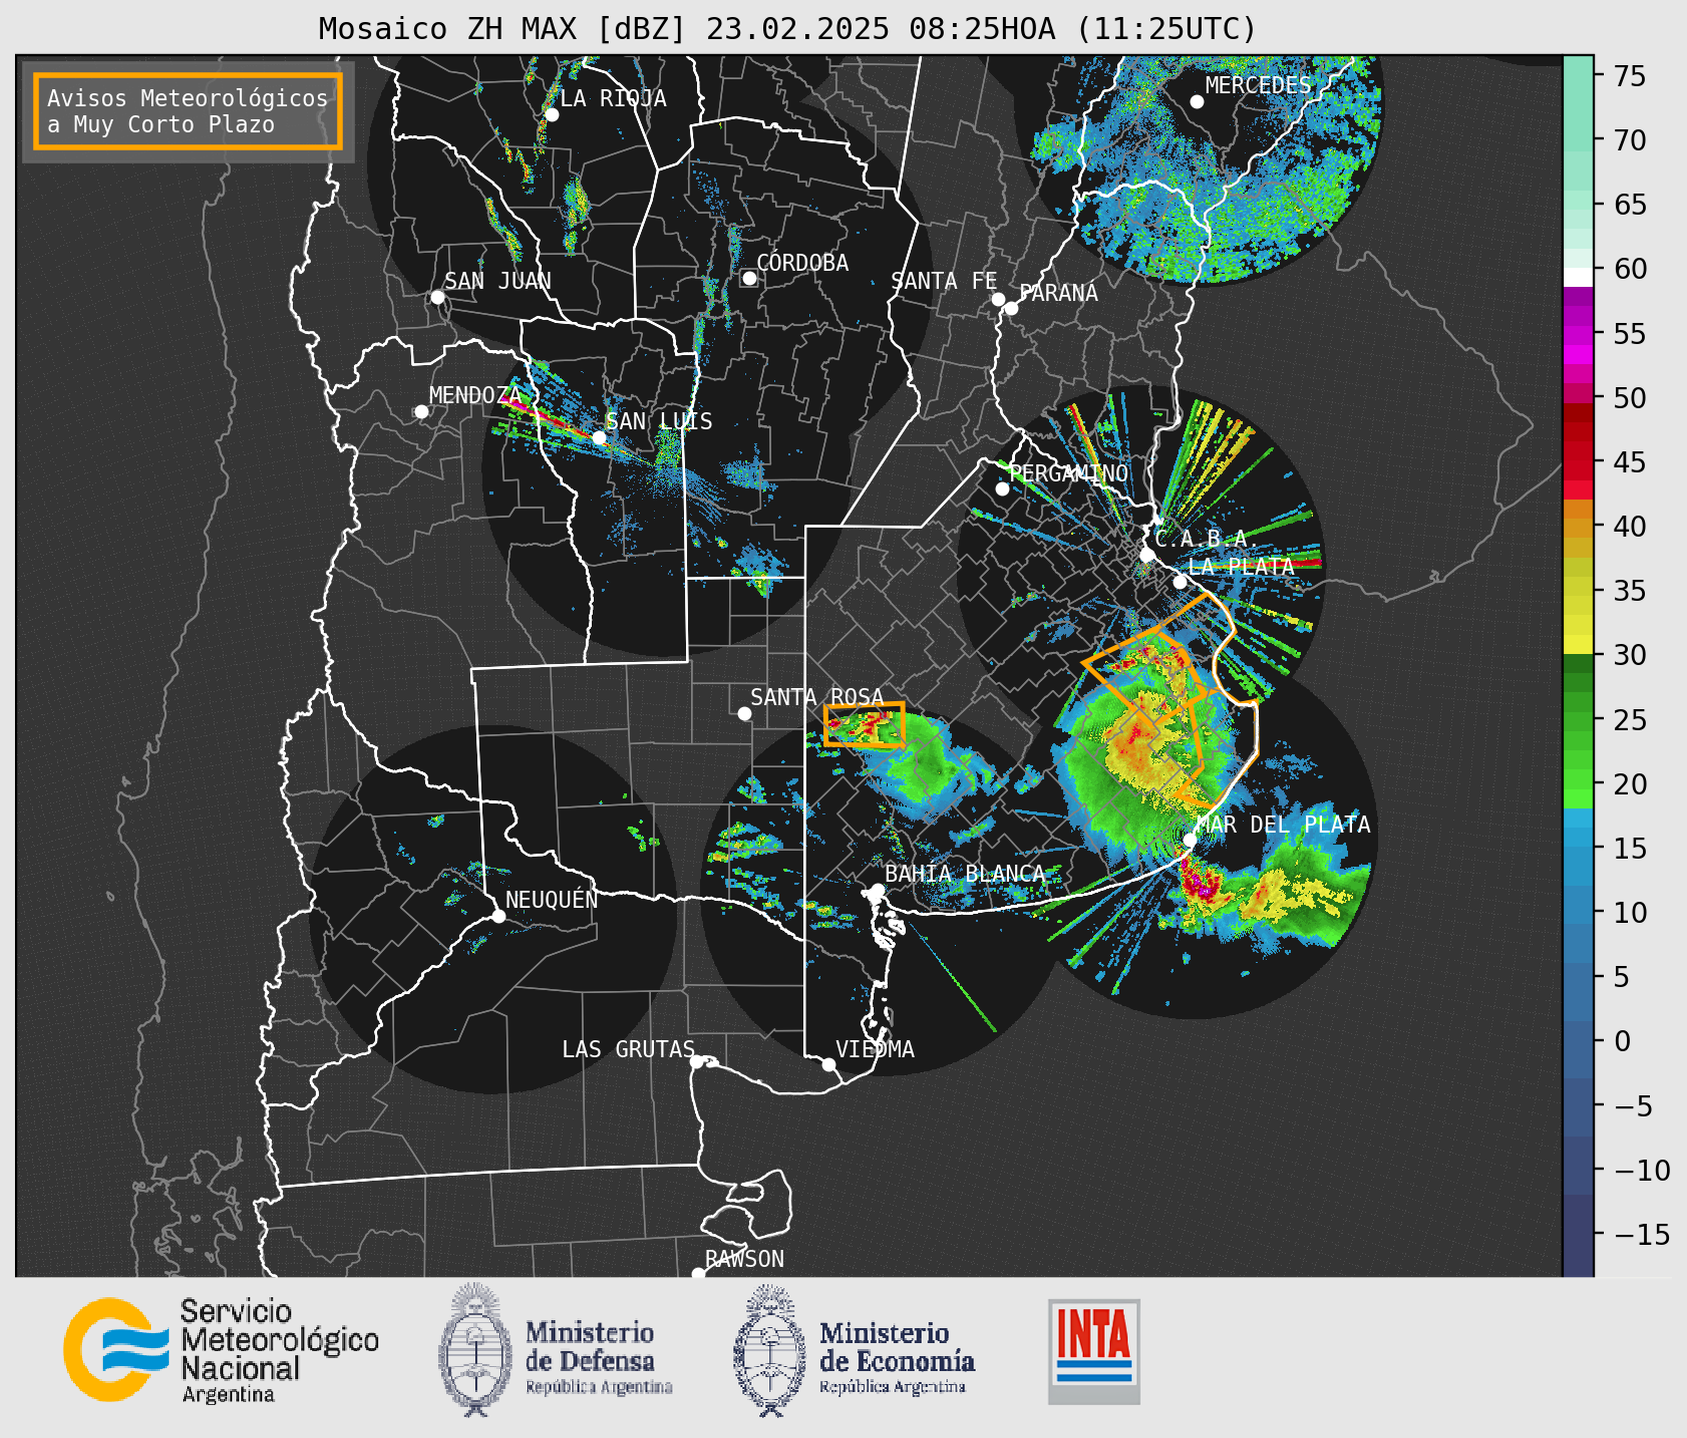Click the 75 scale label

click(x=1629, y=76)
